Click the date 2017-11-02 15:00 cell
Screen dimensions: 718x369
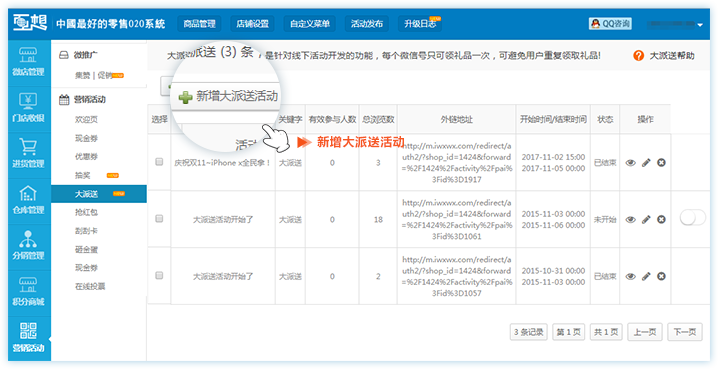point(553,157)
